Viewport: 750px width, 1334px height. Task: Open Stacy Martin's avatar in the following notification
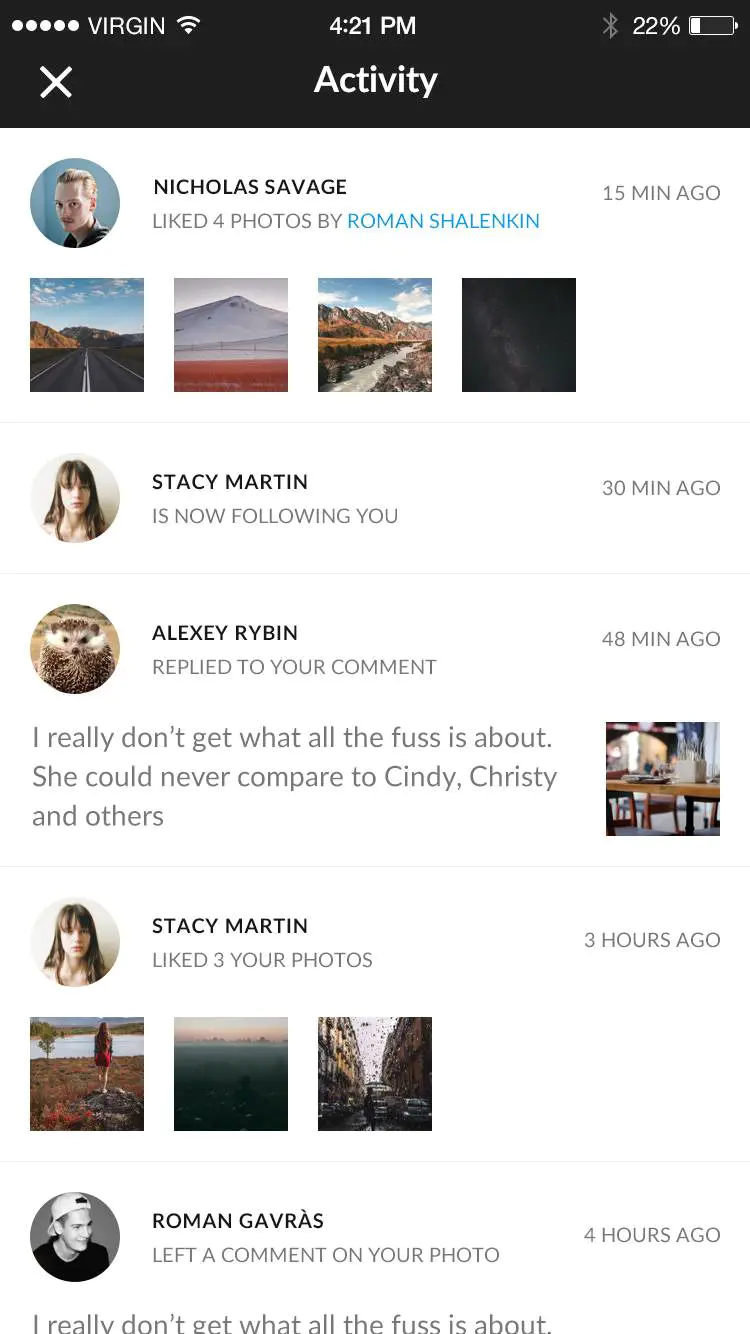75,498
